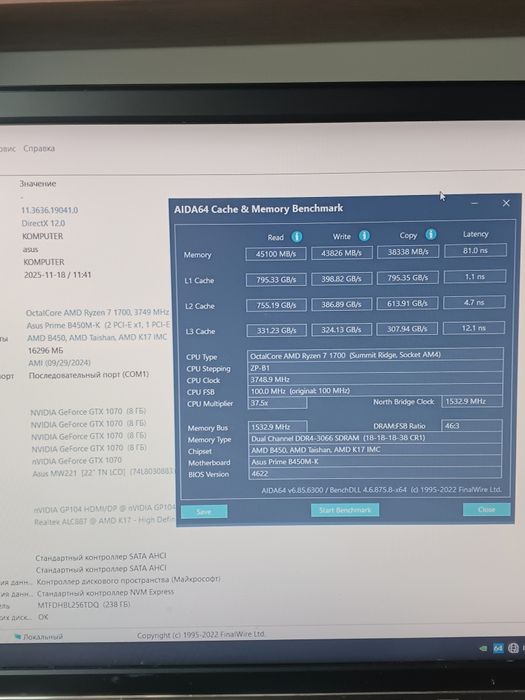Image resolution: width=525 pixels, height=700 pixels.
Task: Click L3 Cache Latency value 12.1 ns
Action: (x=474, y=328)
